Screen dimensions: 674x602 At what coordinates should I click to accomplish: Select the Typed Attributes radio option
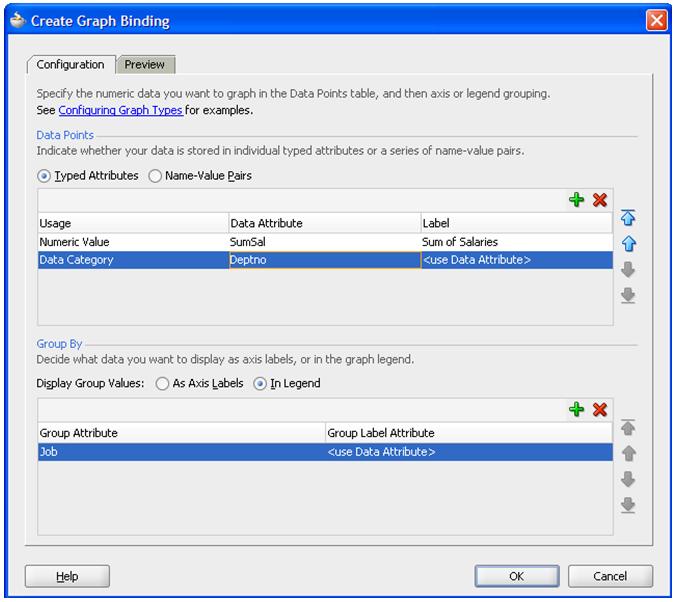45,176
